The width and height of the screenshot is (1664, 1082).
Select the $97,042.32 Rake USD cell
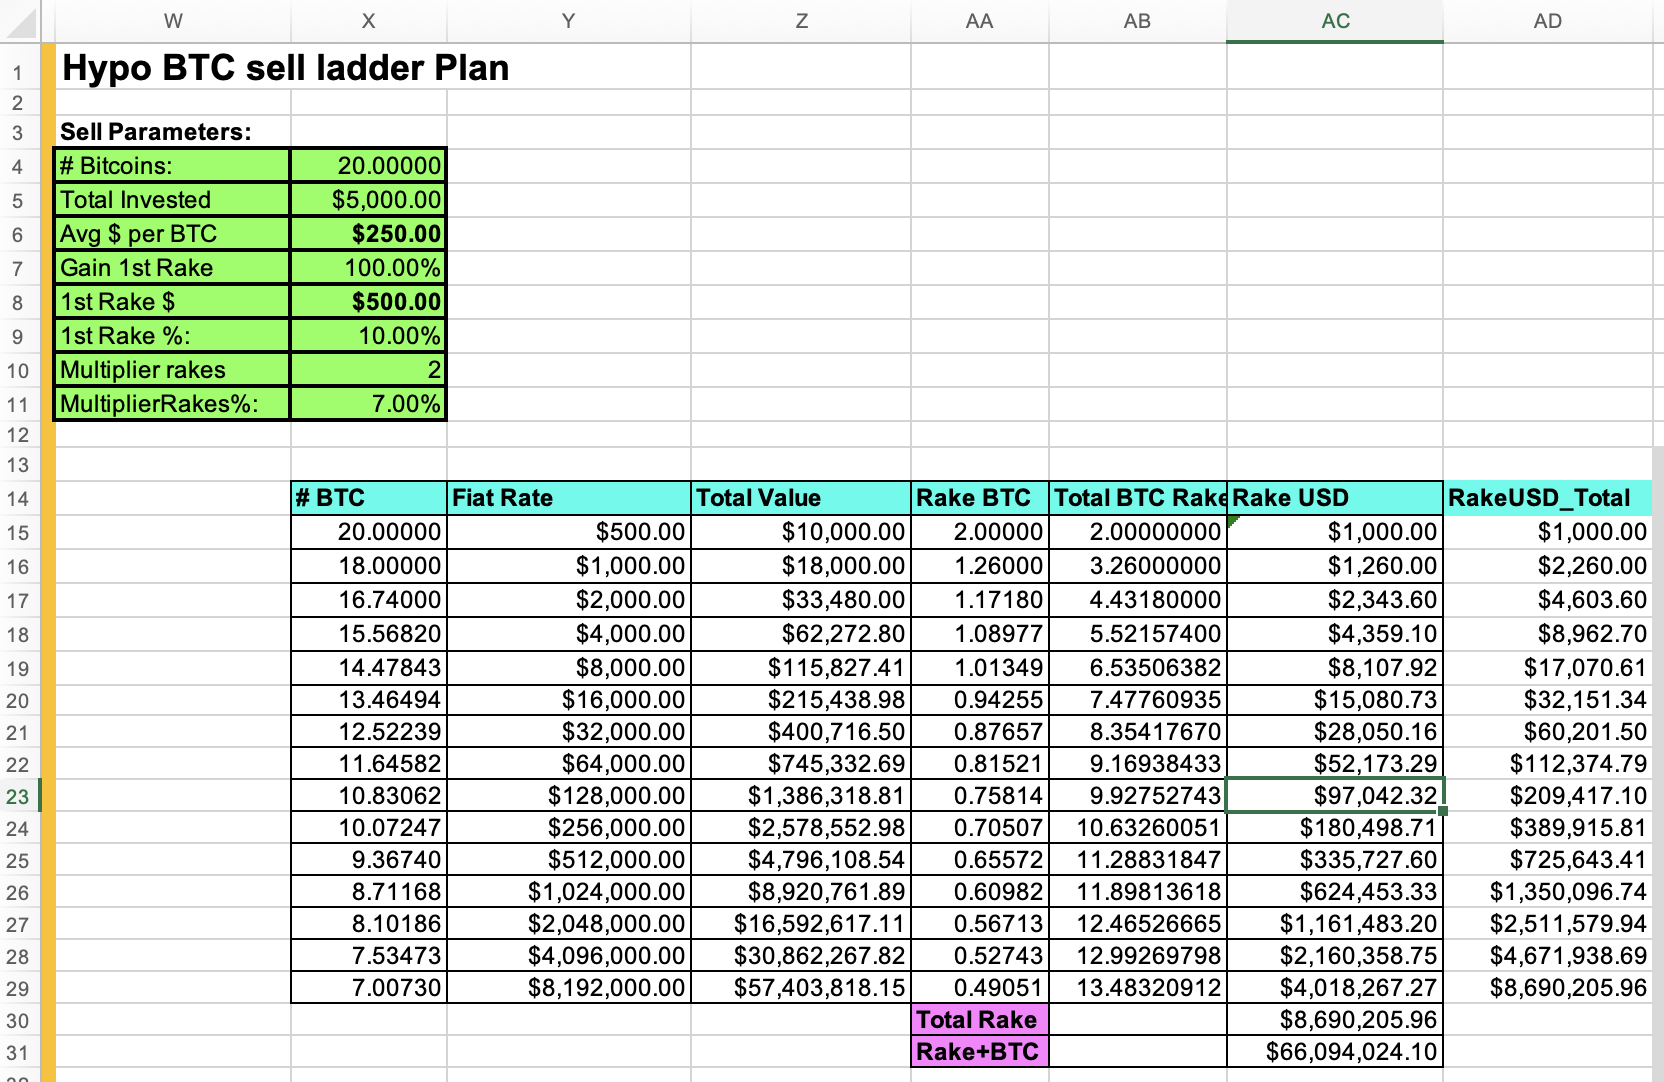coord(1335,797)
